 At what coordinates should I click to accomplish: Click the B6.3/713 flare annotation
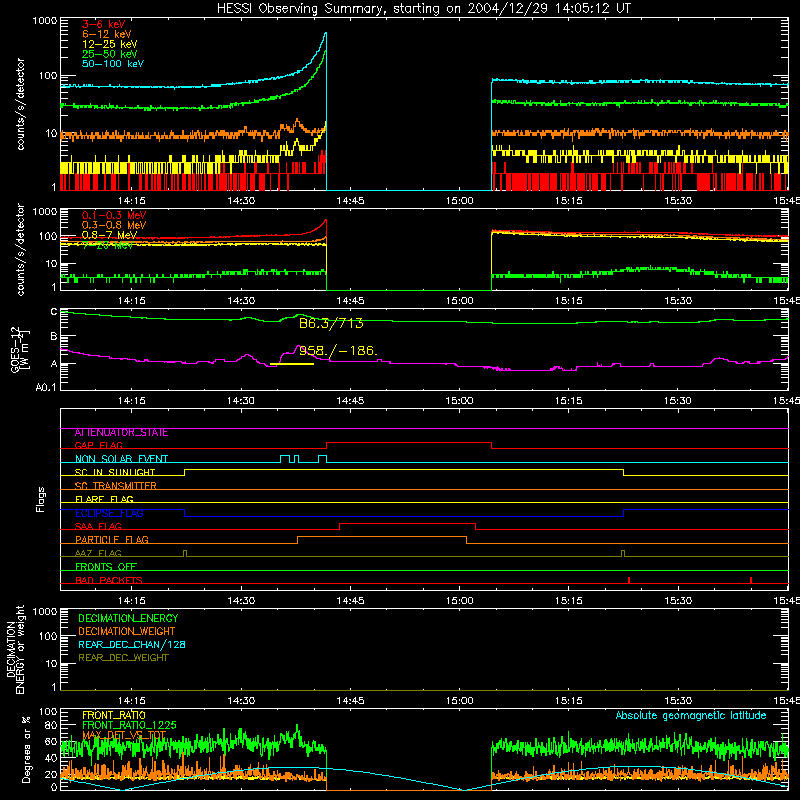pos(331,323)
